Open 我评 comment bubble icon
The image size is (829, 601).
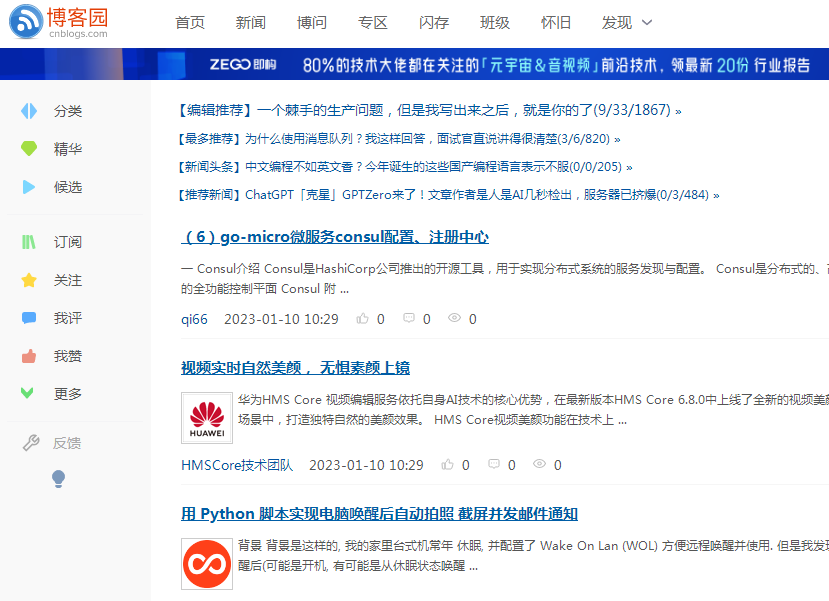(x=30, y=318)
